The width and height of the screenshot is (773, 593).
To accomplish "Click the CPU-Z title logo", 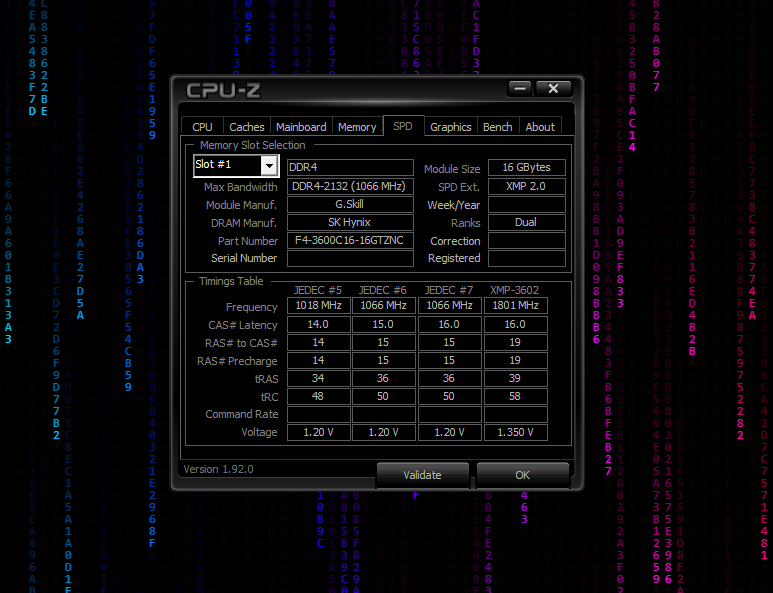I will [x=223, y=90].
